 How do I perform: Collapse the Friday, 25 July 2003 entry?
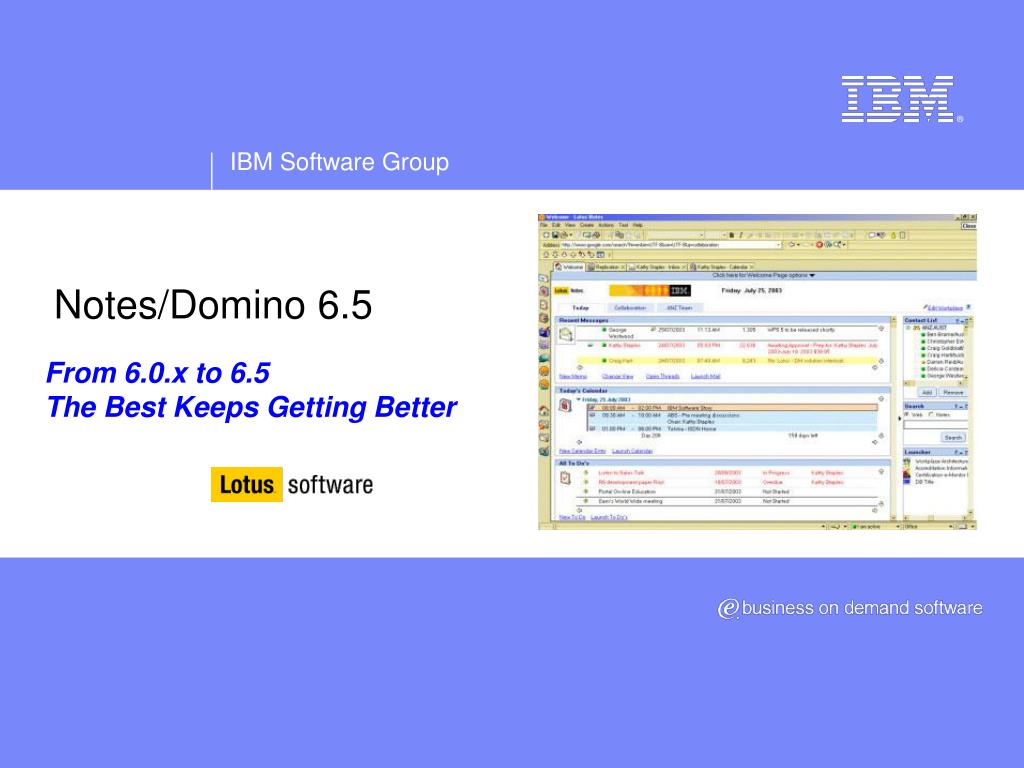coord(579,400)
